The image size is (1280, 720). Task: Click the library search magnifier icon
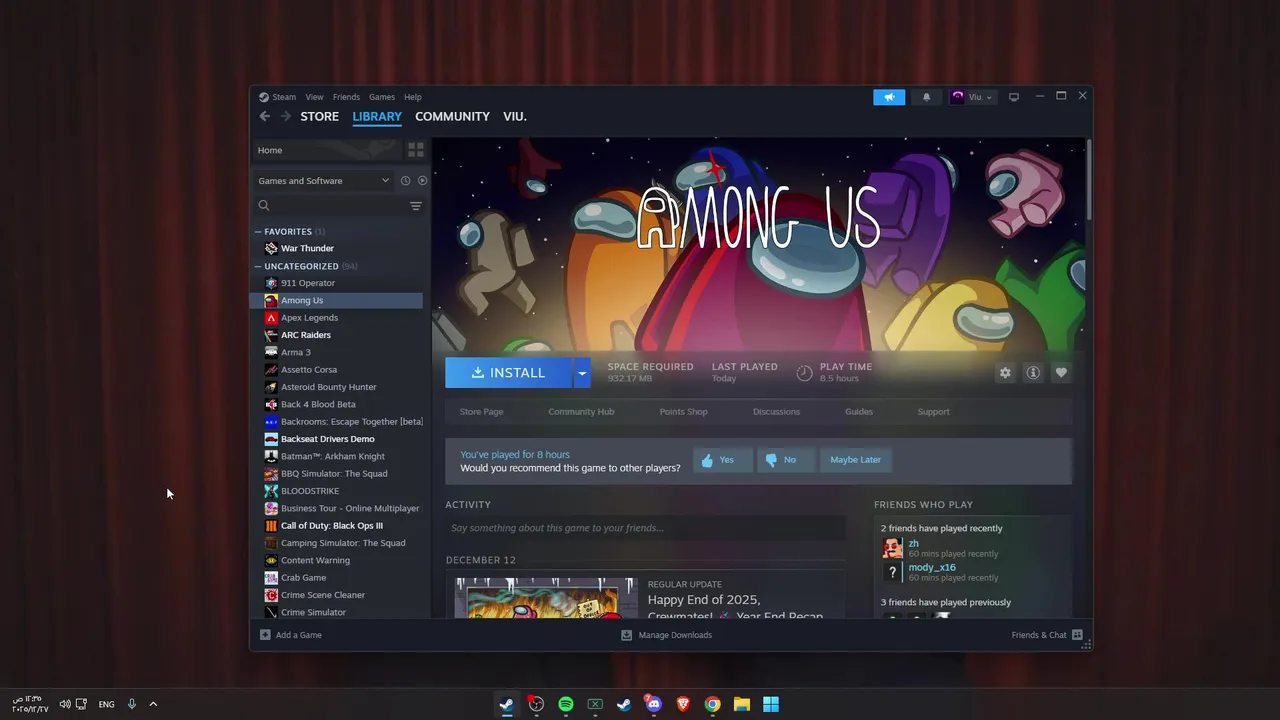(264, 206)
